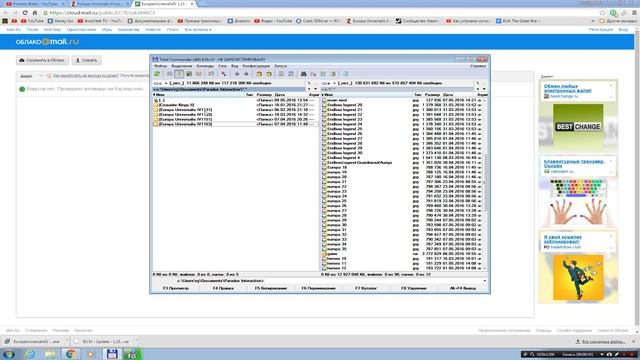Image resolution: width=640 pixels, height=360 pixels.
Task: Click the green Reread source icon in Total Commander
Action: click(157, 74)
